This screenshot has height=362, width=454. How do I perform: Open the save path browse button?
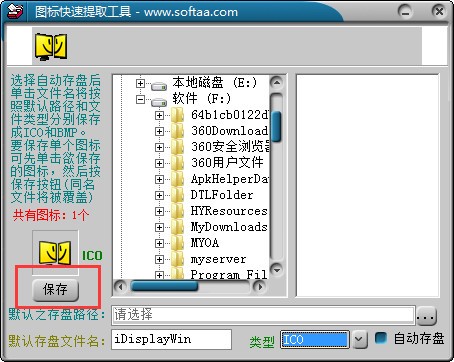pos(426,315)
